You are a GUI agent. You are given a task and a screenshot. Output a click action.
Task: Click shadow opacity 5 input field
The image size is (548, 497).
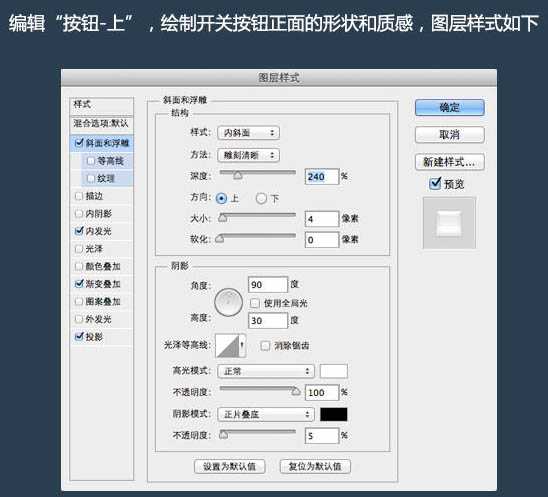[322, 436]
